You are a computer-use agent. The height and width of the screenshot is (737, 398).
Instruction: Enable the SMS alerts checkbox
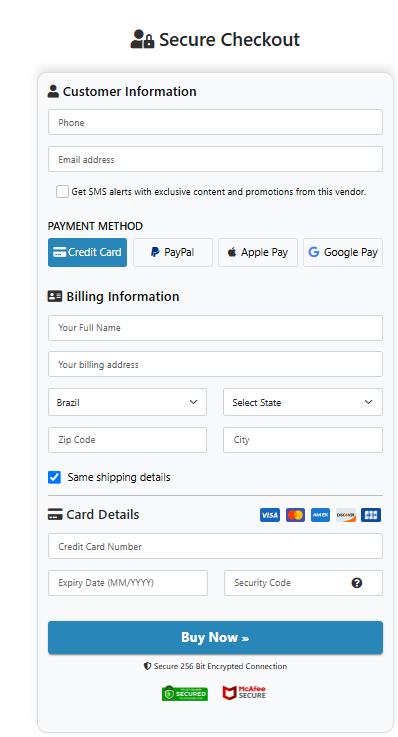tap(62, 191)
